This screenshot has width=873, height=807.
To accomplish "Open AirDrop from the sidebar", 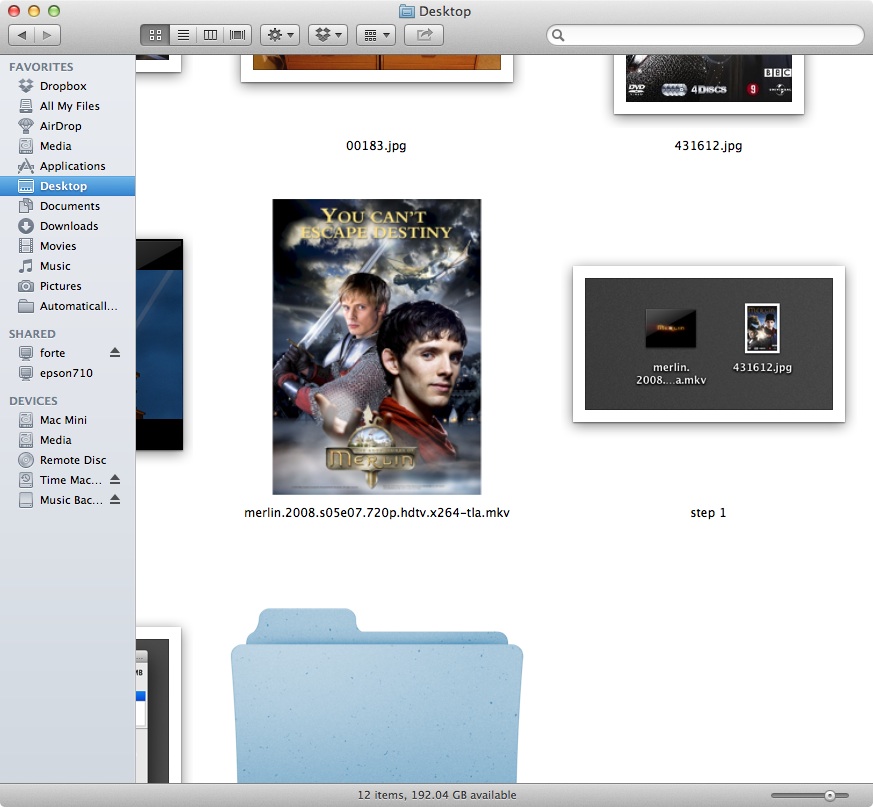I will (x=67, y=126).
